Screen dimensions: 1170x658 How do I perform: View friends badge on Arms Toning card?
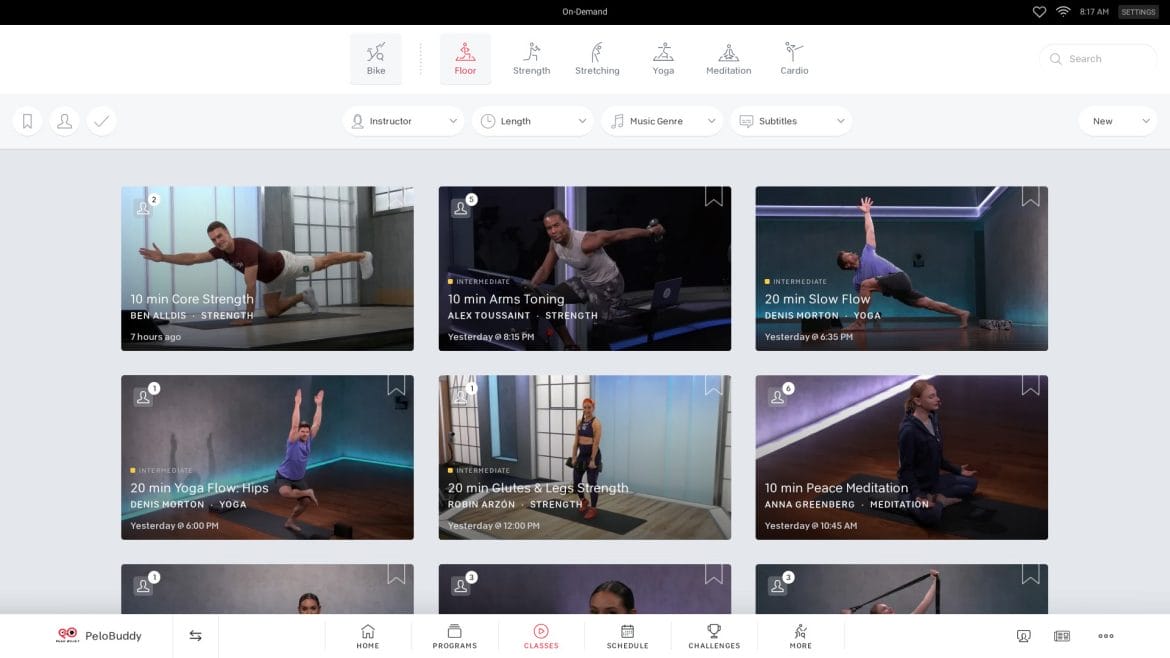coord(463,205)
